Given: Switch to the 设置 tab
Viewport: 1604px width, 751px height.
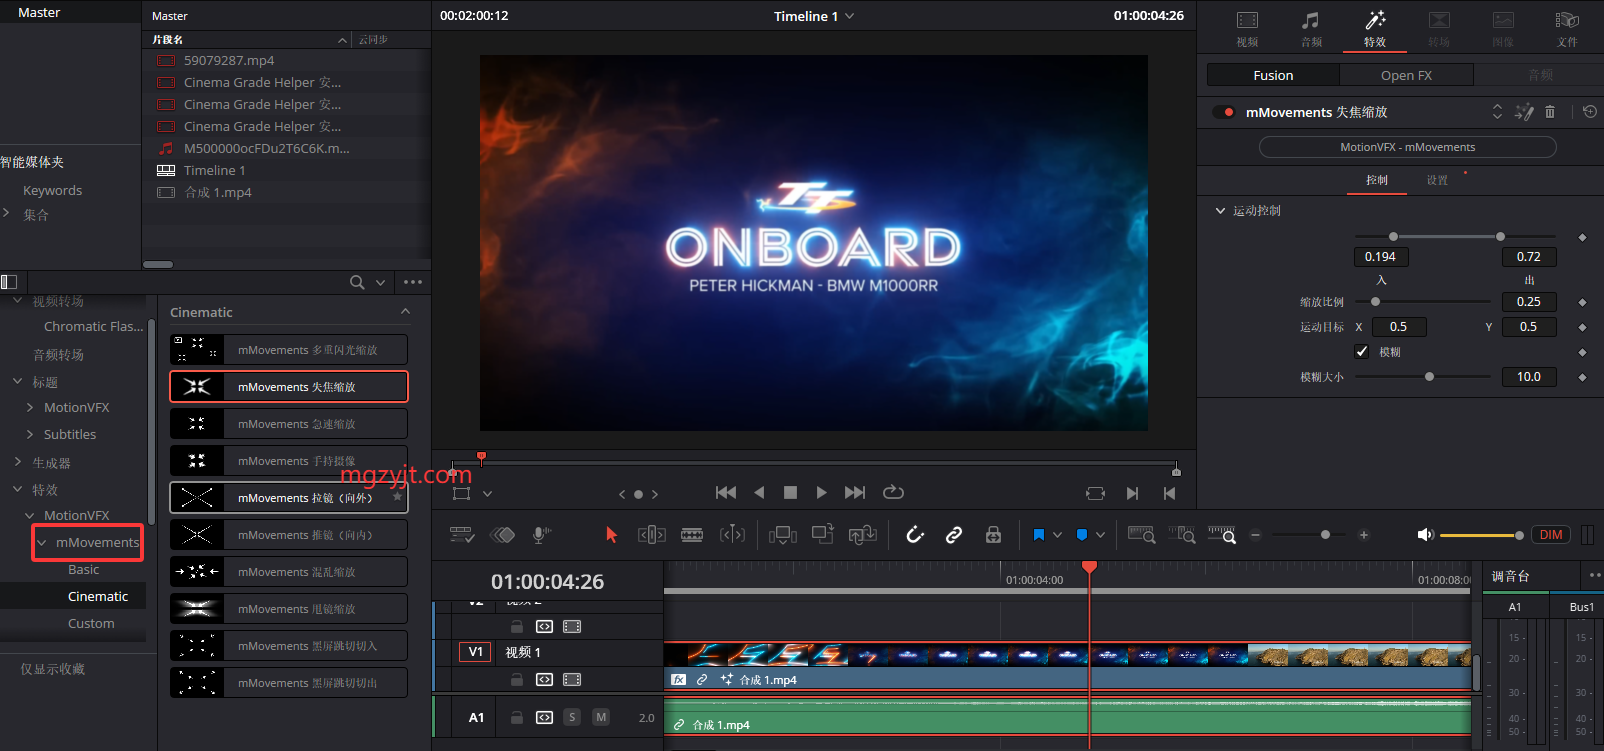Looking at the screenshot, I should (1437, 180).
